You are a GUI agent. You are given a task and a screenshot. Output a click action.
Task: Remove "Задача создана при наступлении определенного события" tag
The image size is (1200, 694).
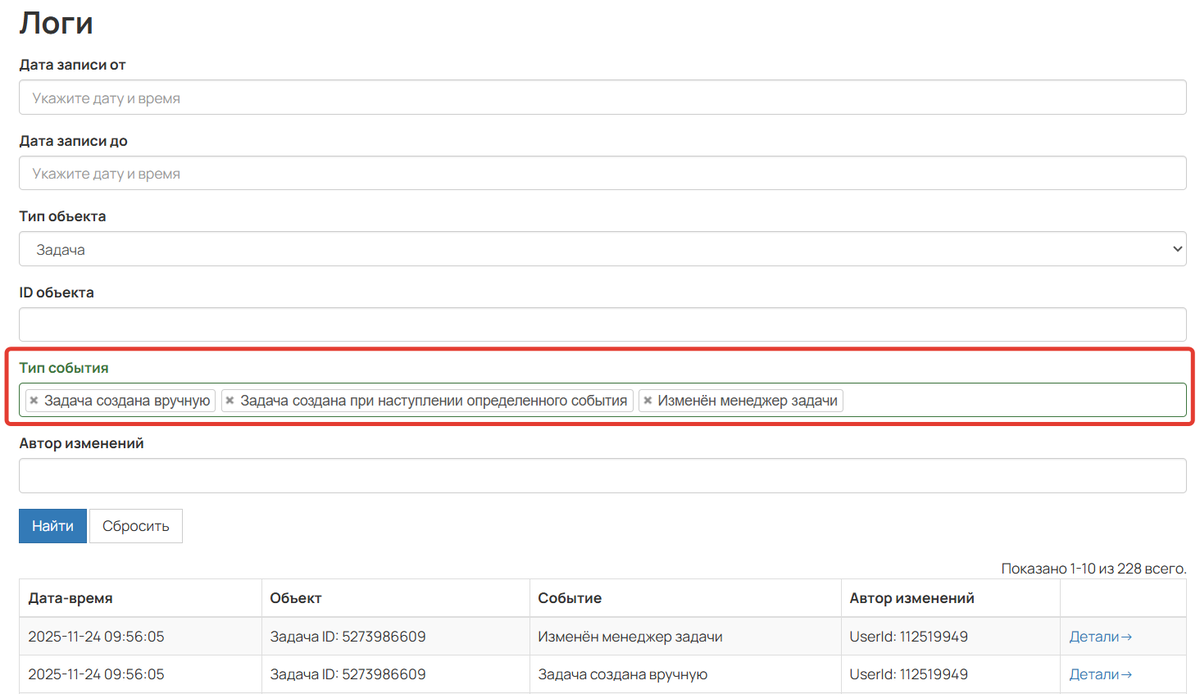click(230, 401)
